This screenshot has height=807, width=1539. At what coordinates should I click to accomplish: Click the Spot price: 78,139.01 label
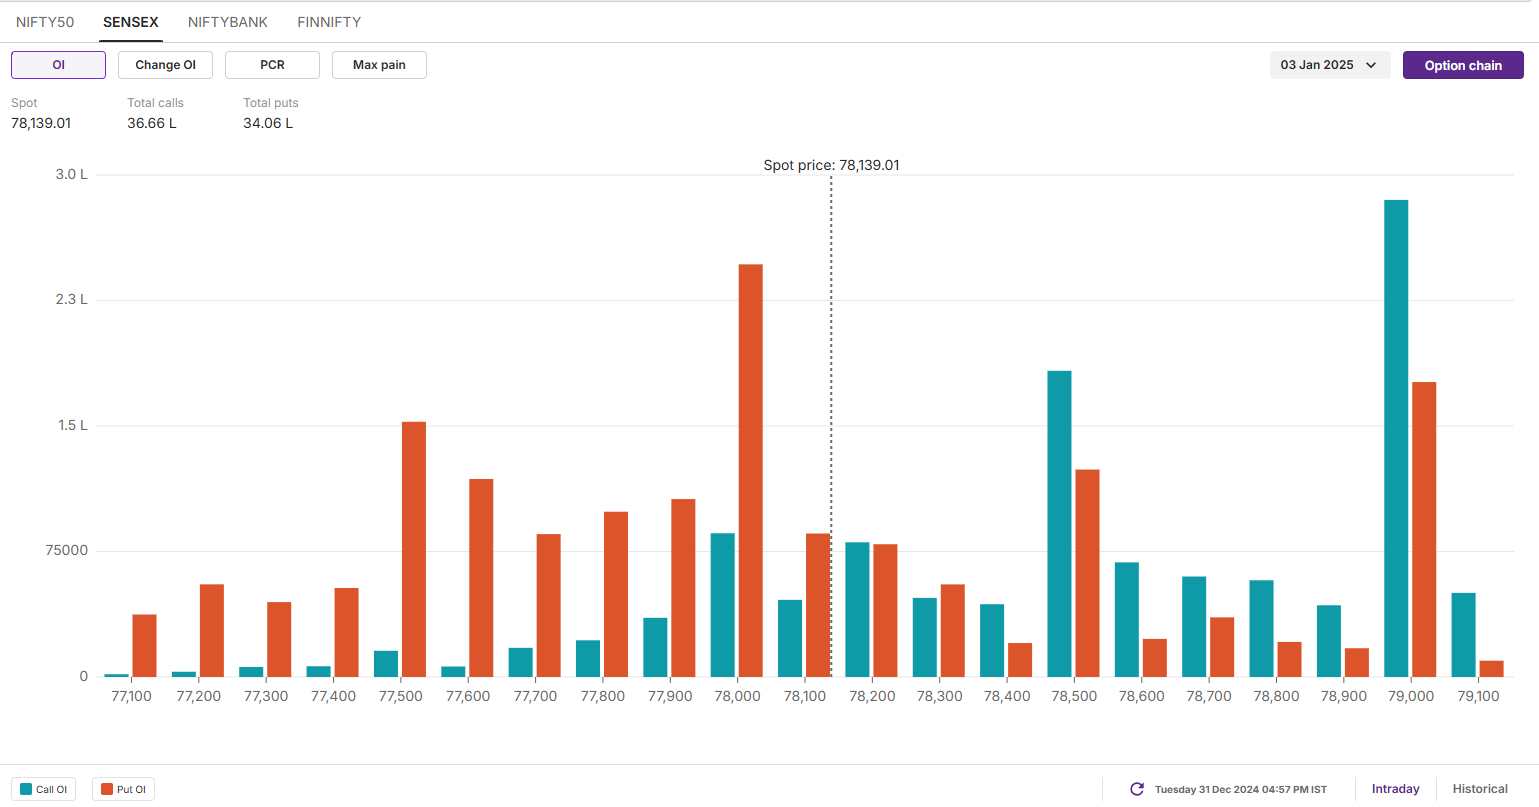831,165
